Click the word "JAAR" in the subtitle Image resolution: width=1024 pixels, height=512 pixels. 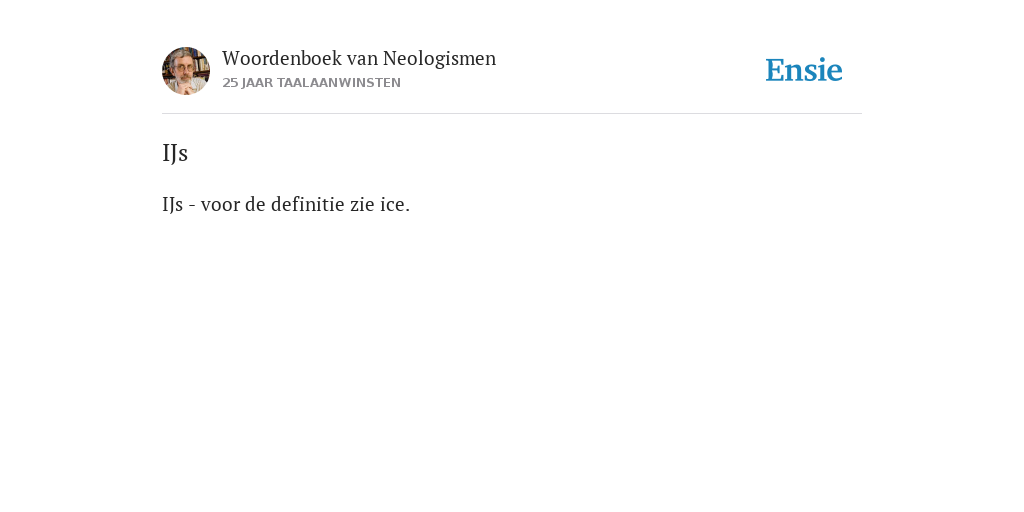[x=257, y=83]
